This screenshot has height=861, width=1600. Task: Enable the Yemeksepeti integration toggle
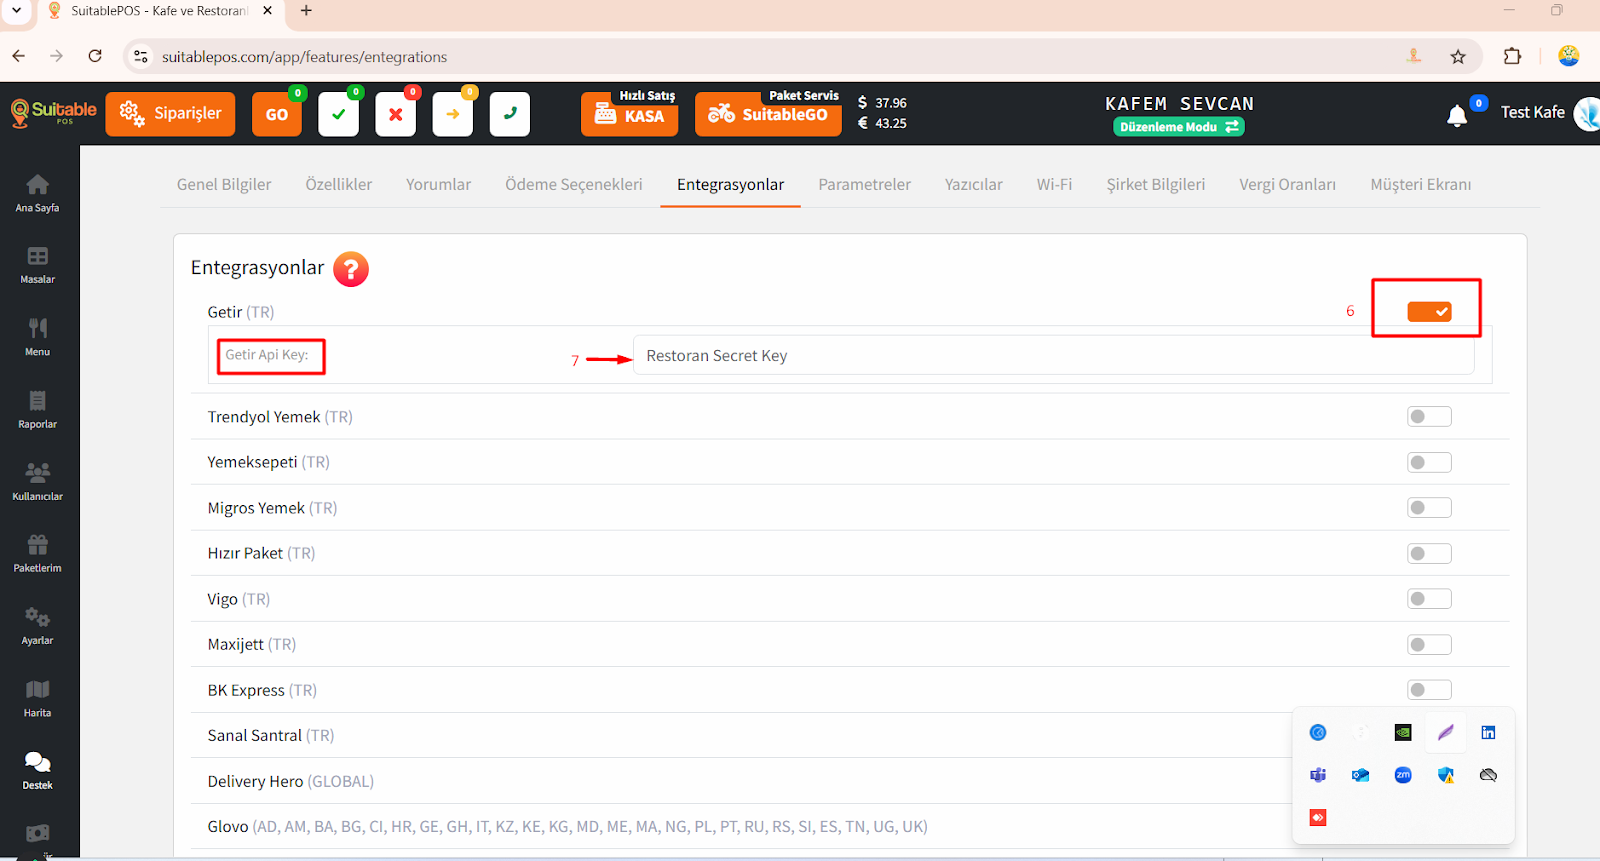1429,462
